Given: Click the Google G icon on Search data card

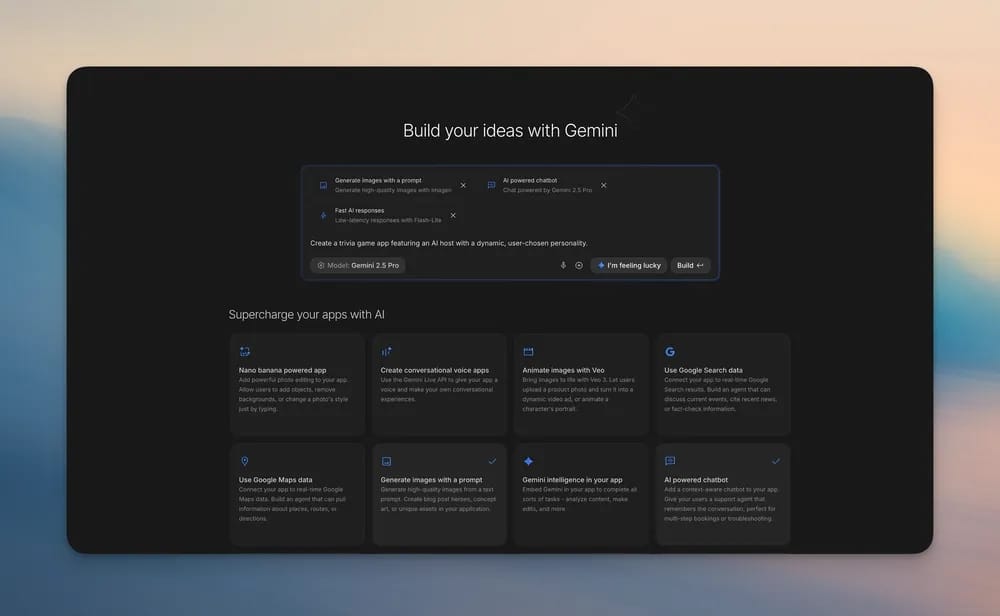Looking at the screenshot, I should [x=668, y=351].
